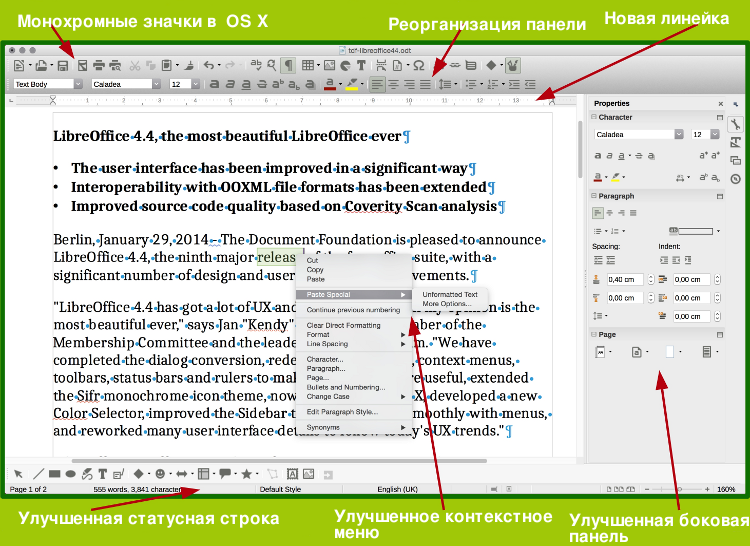The image size is (750, 546).
Task: Apply superscript from the formatting toolbar
Action: pos(278,84)
